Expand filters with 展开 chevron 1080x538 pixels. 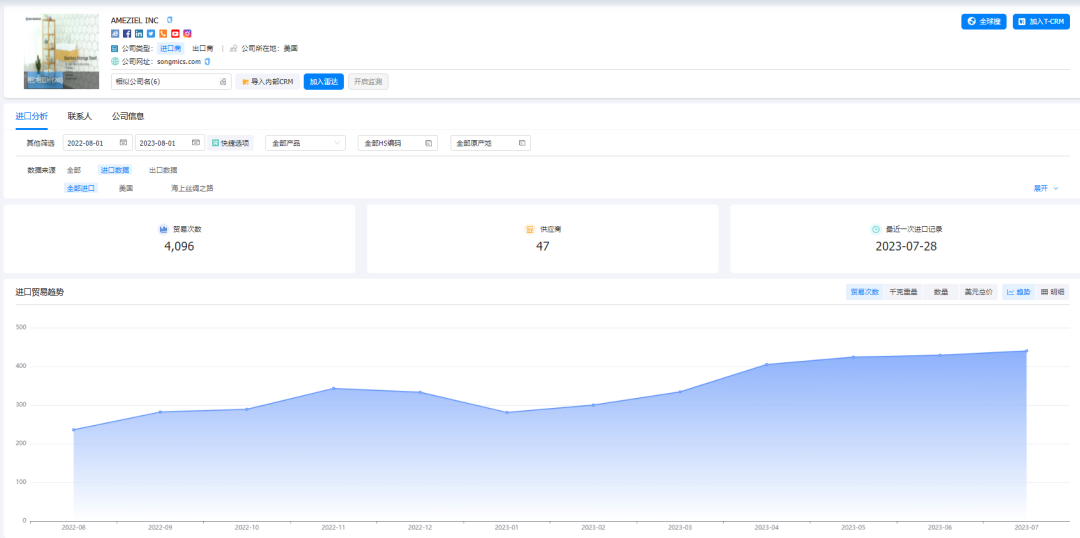point(1046,188)
